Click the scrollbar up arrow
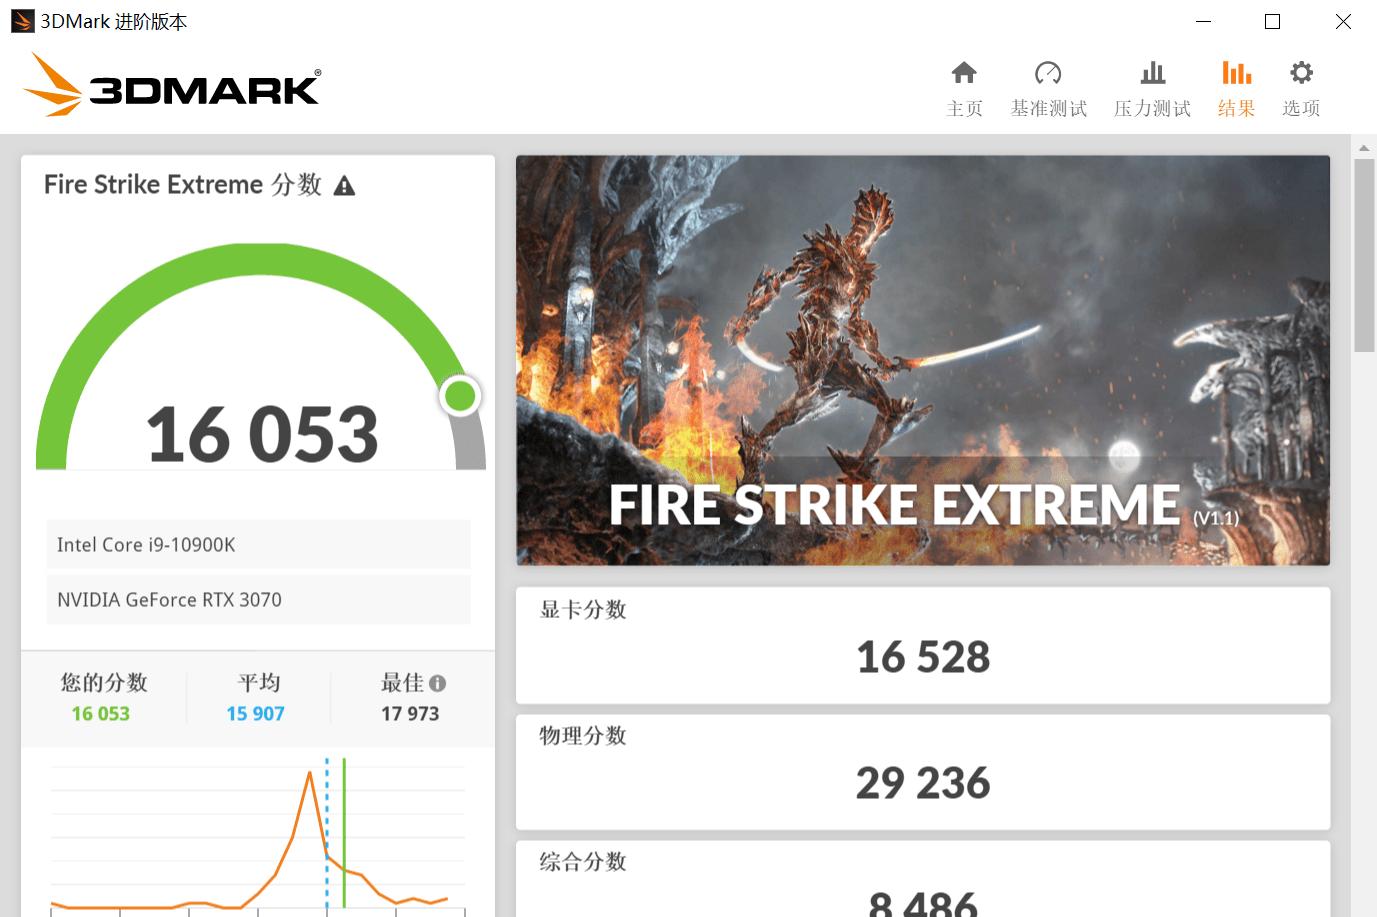 click(x=1364, y=148)
